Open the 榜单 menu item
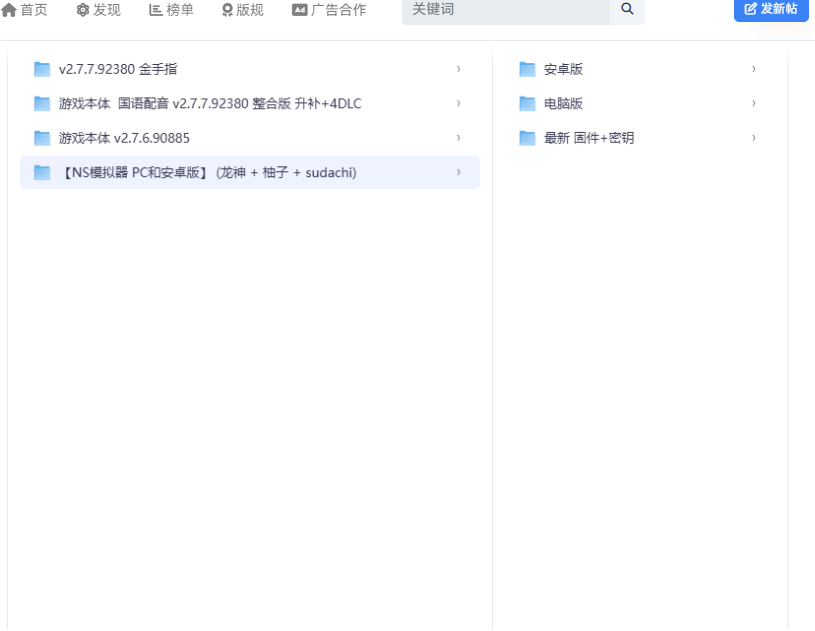This screenshot has width=815, height=631. [x=171, y=10]
